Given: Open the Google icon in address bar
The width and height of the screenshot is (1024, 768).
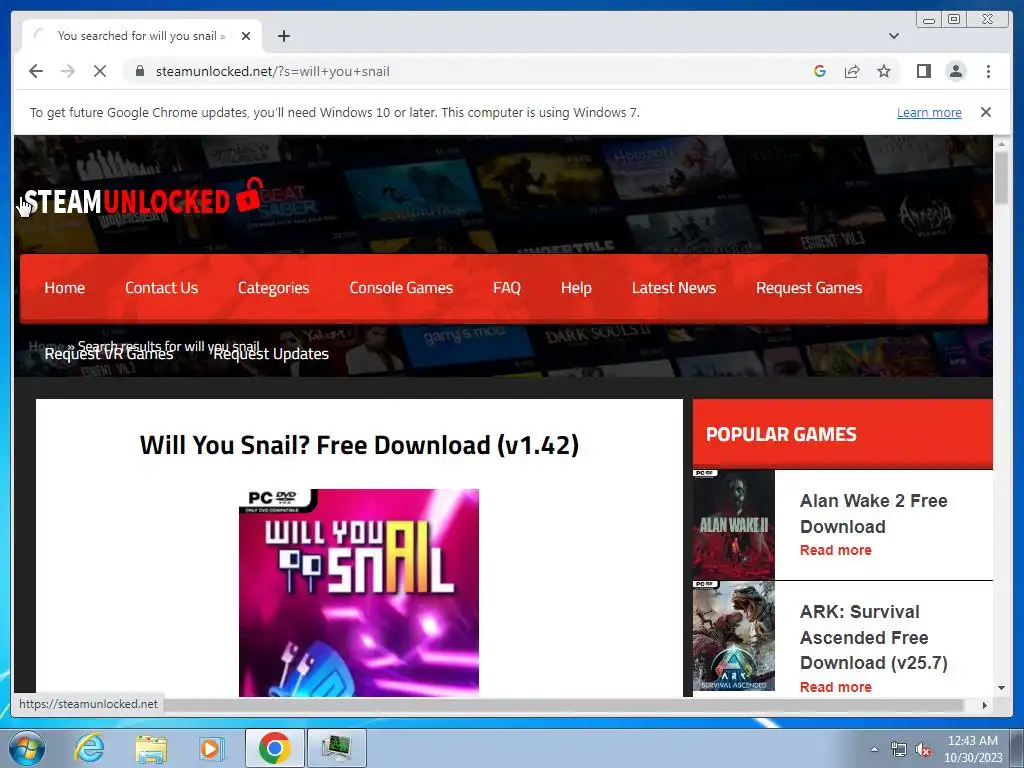Looking at the screenshot, I should click(820, 71).
